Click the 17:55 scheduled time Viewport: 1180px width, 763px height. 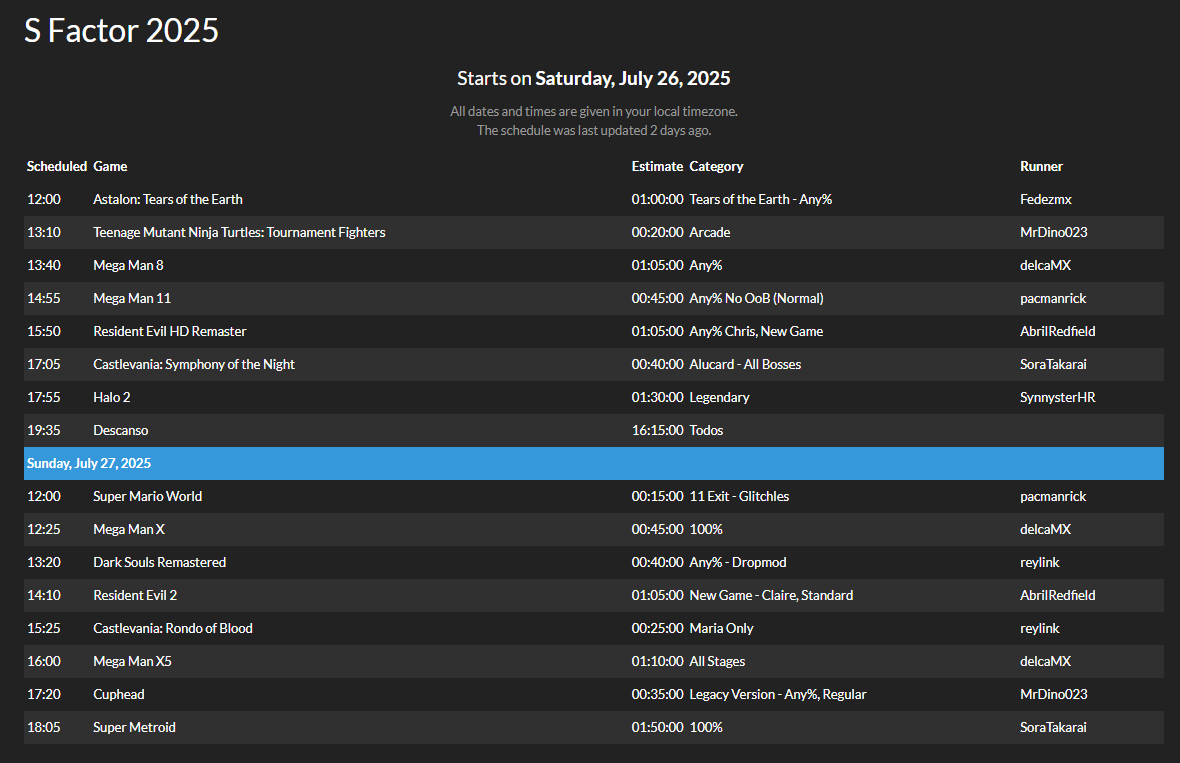[44, 397]
